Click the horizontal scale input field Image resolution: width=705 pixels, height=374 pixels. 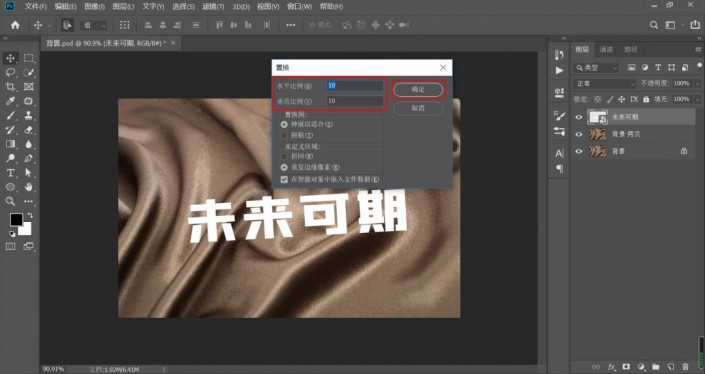pos(355,85)
